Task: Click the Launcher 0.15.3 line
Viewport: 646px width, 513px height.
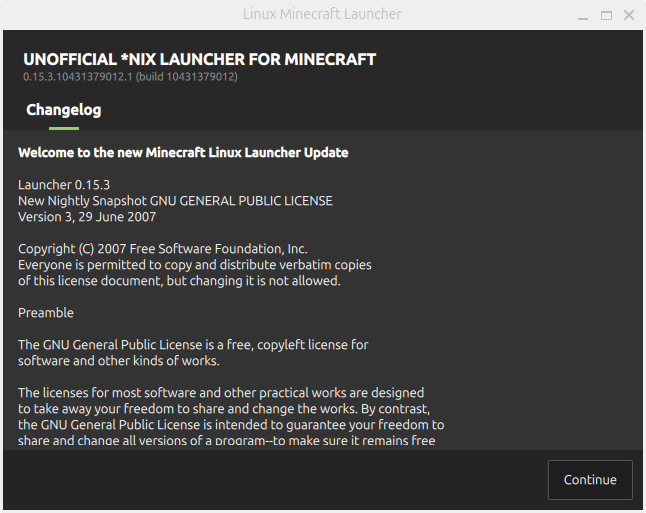Action: coord(64,185)
